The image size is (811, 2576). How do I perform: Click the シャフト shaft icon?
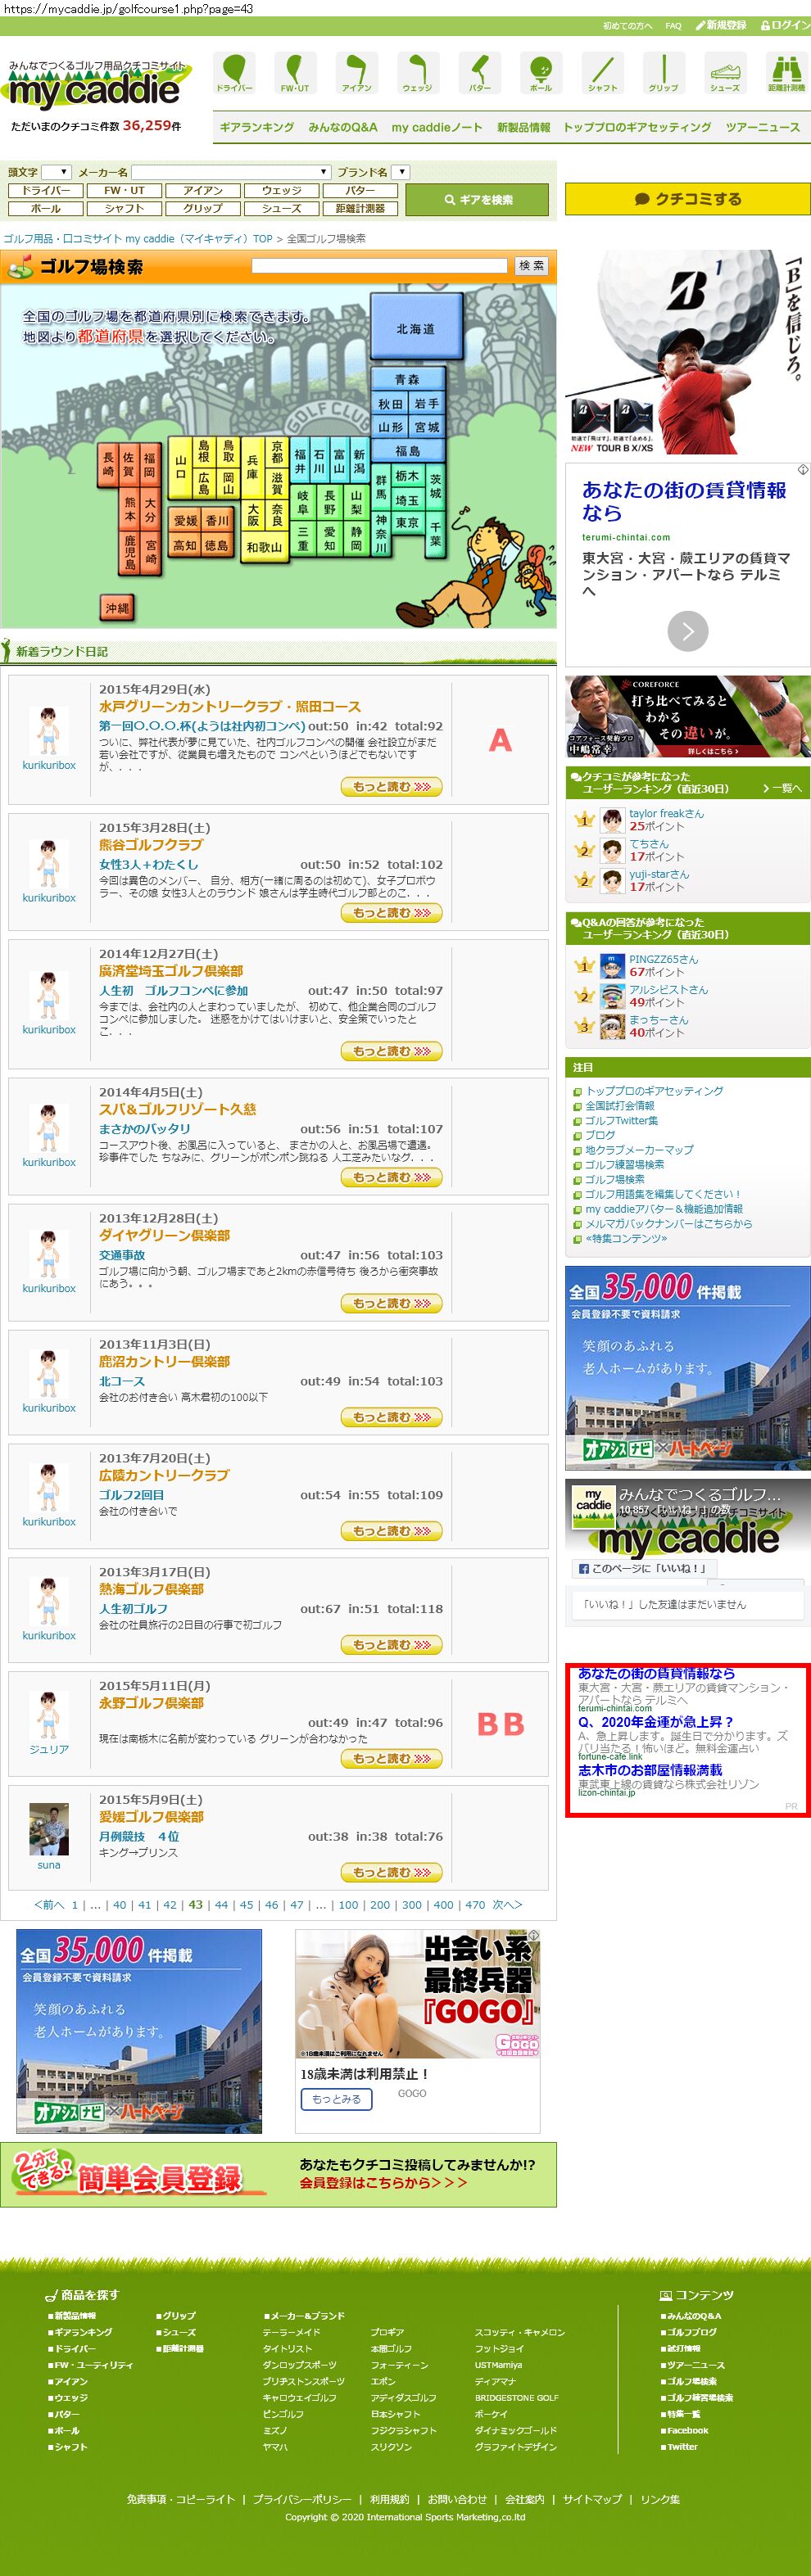tap(602, 73)
